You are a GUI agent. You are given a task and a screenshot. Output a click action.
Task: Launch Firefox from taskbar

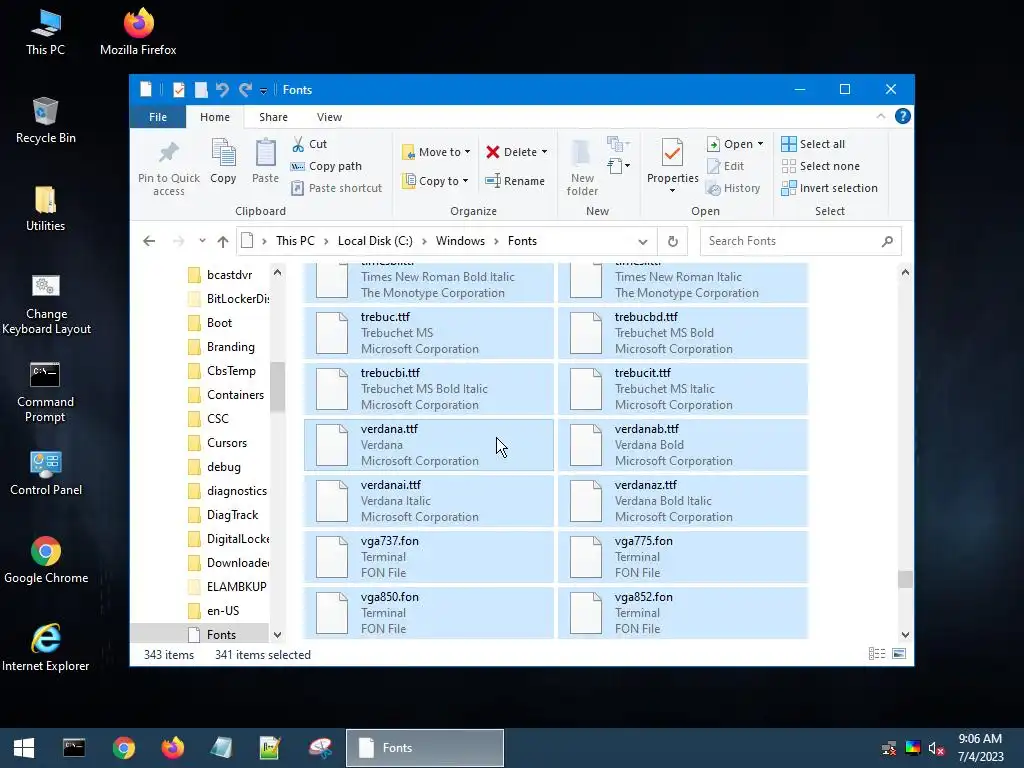(172, 748)
